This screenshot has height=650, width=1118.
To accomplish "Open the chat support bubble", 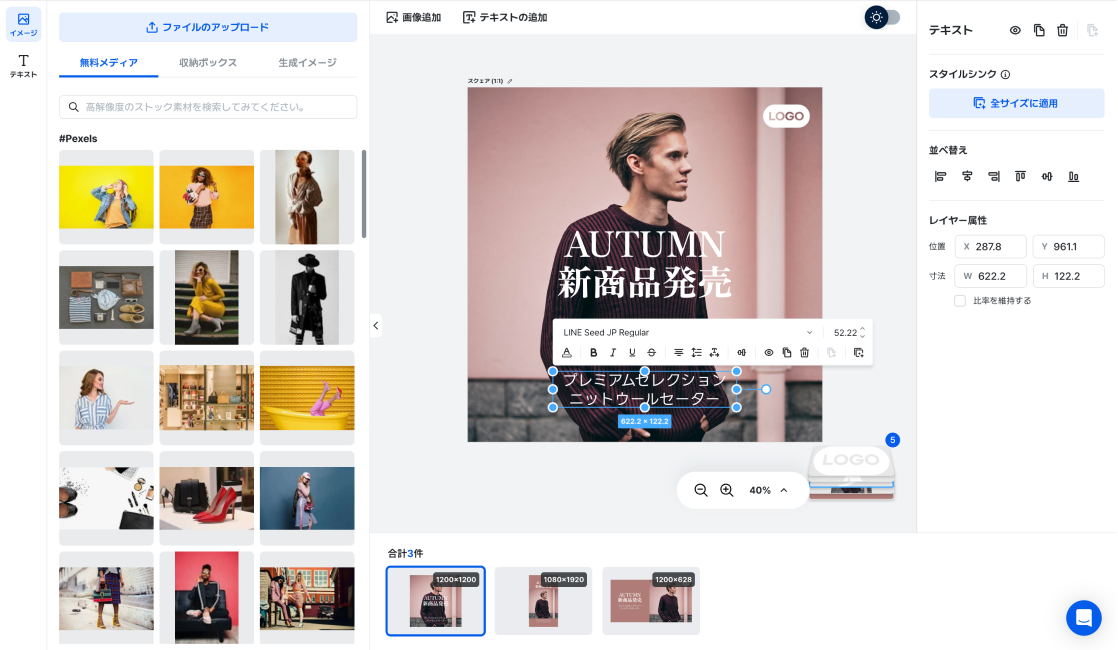I will pyautogui.click(x=1084, y=618).
